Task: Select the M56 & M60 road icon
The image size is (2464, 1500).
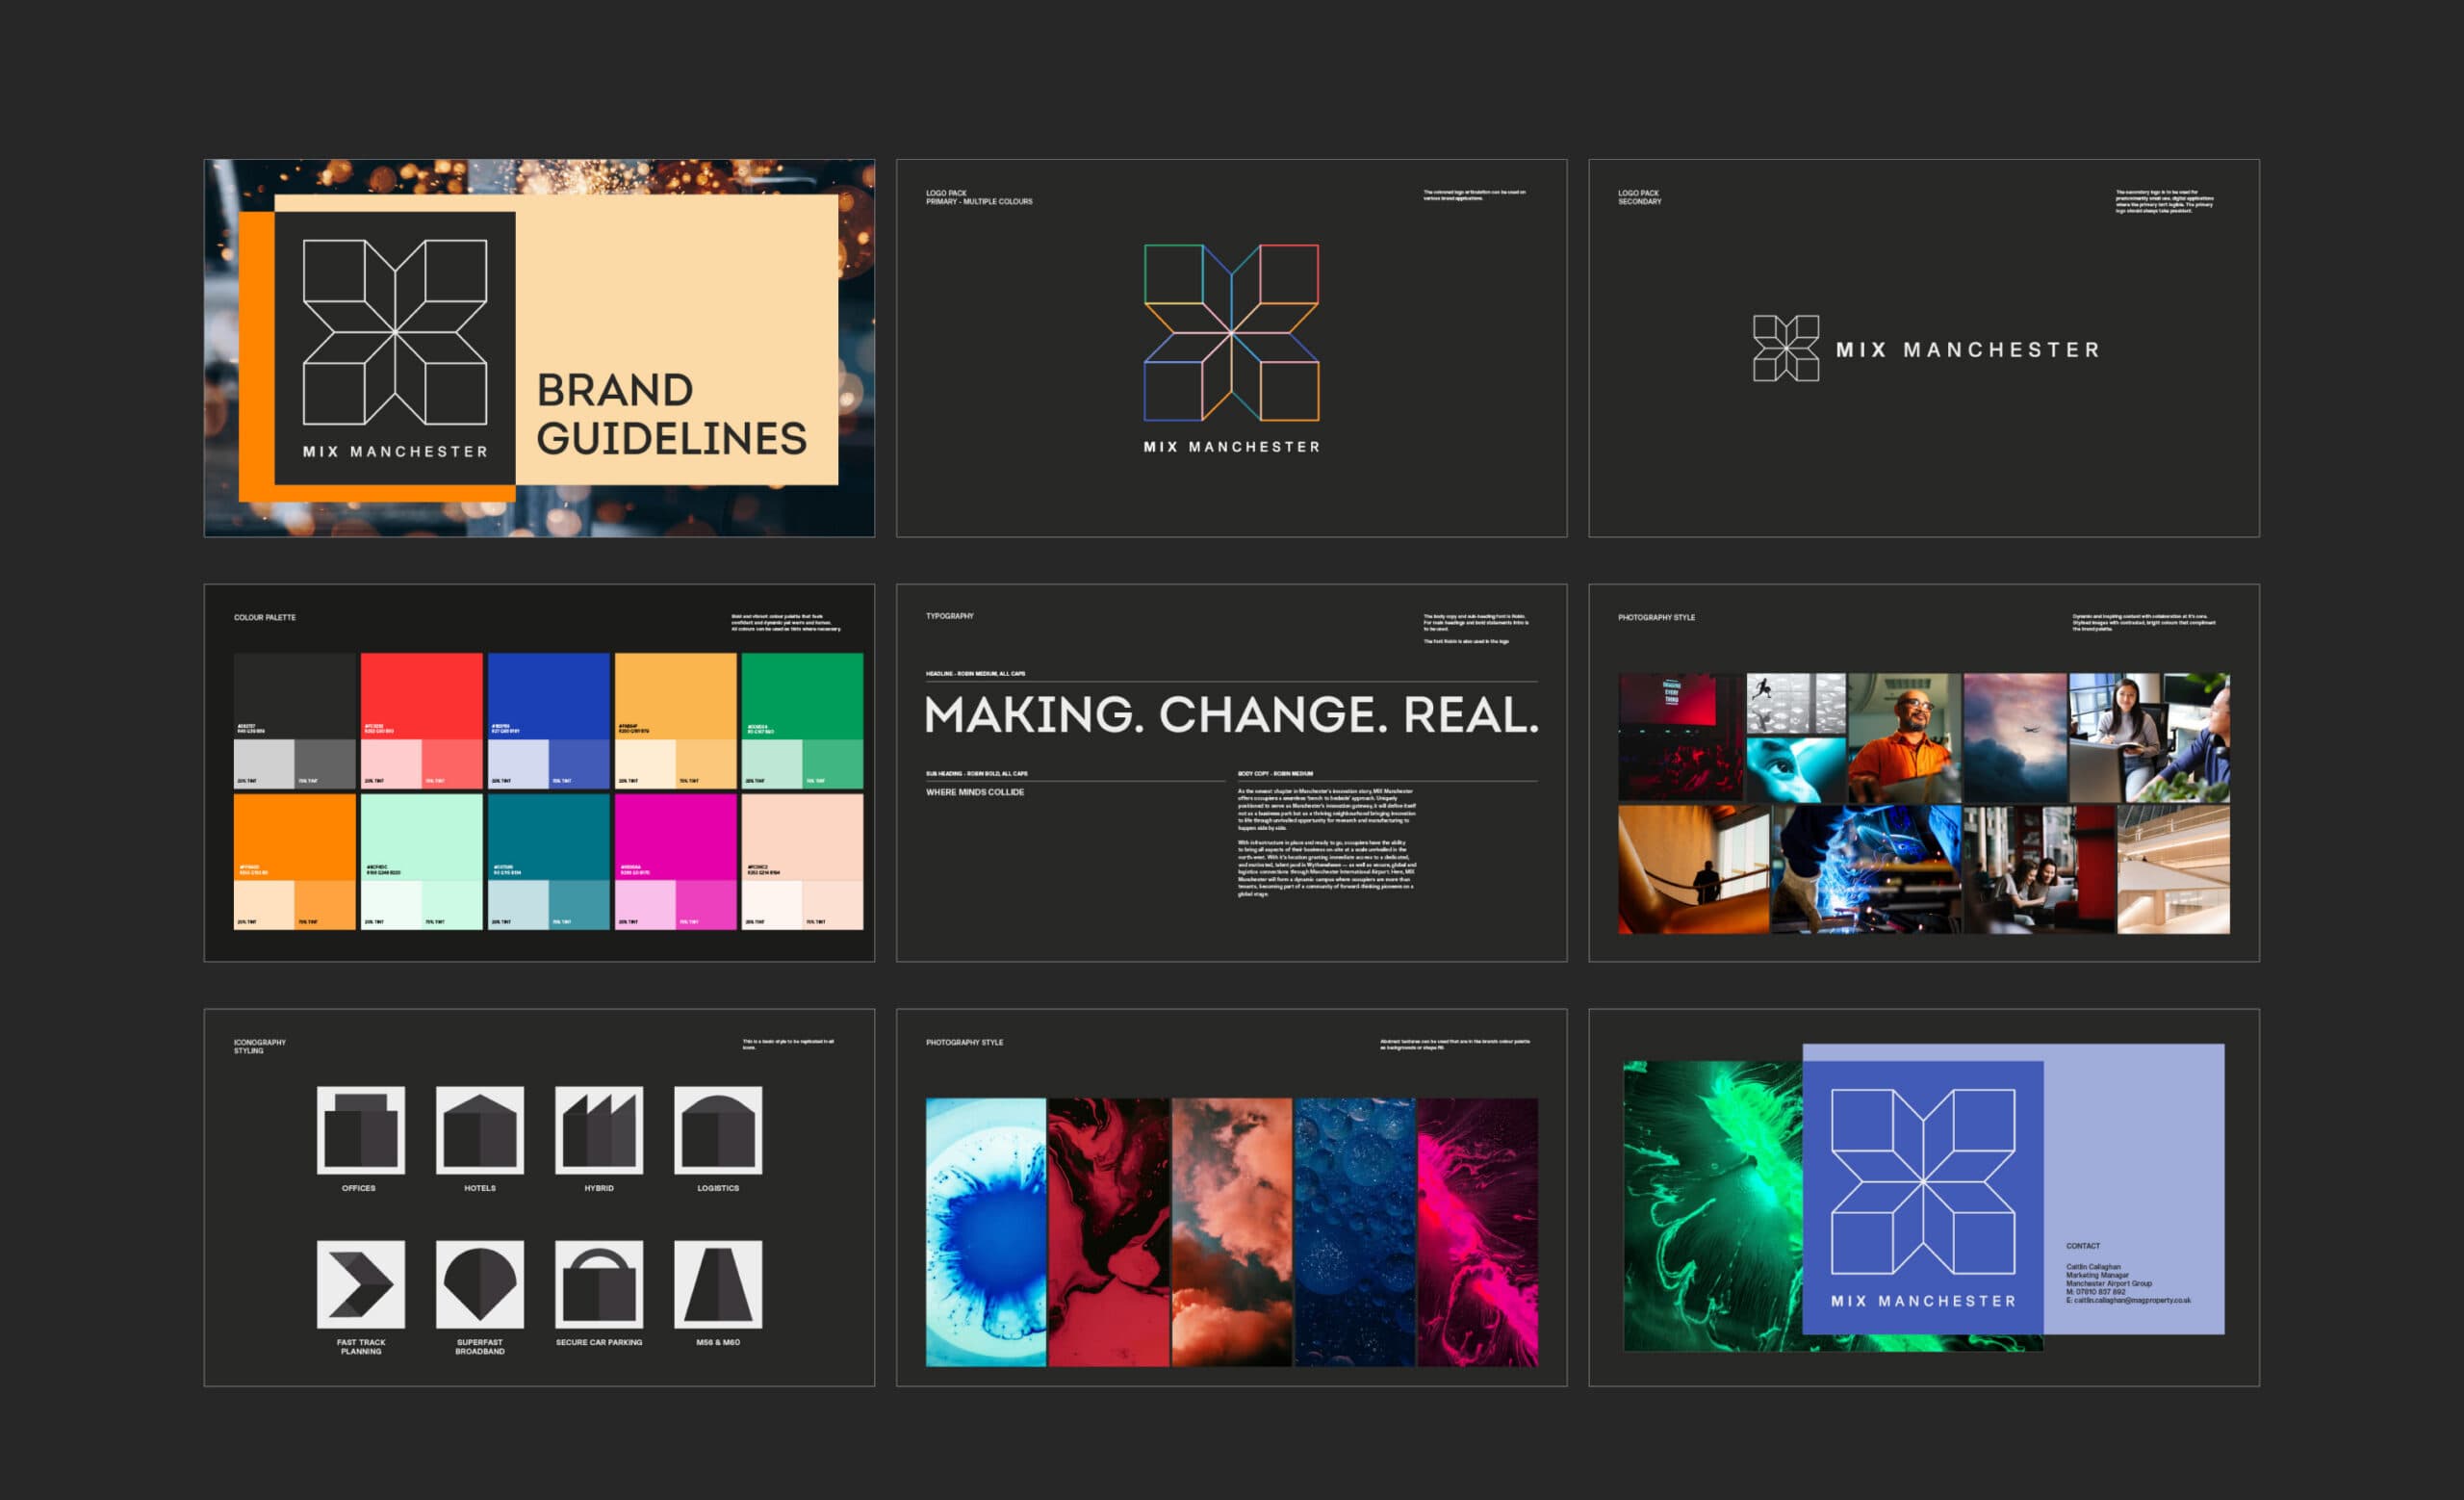Action: click(718, 1284)
